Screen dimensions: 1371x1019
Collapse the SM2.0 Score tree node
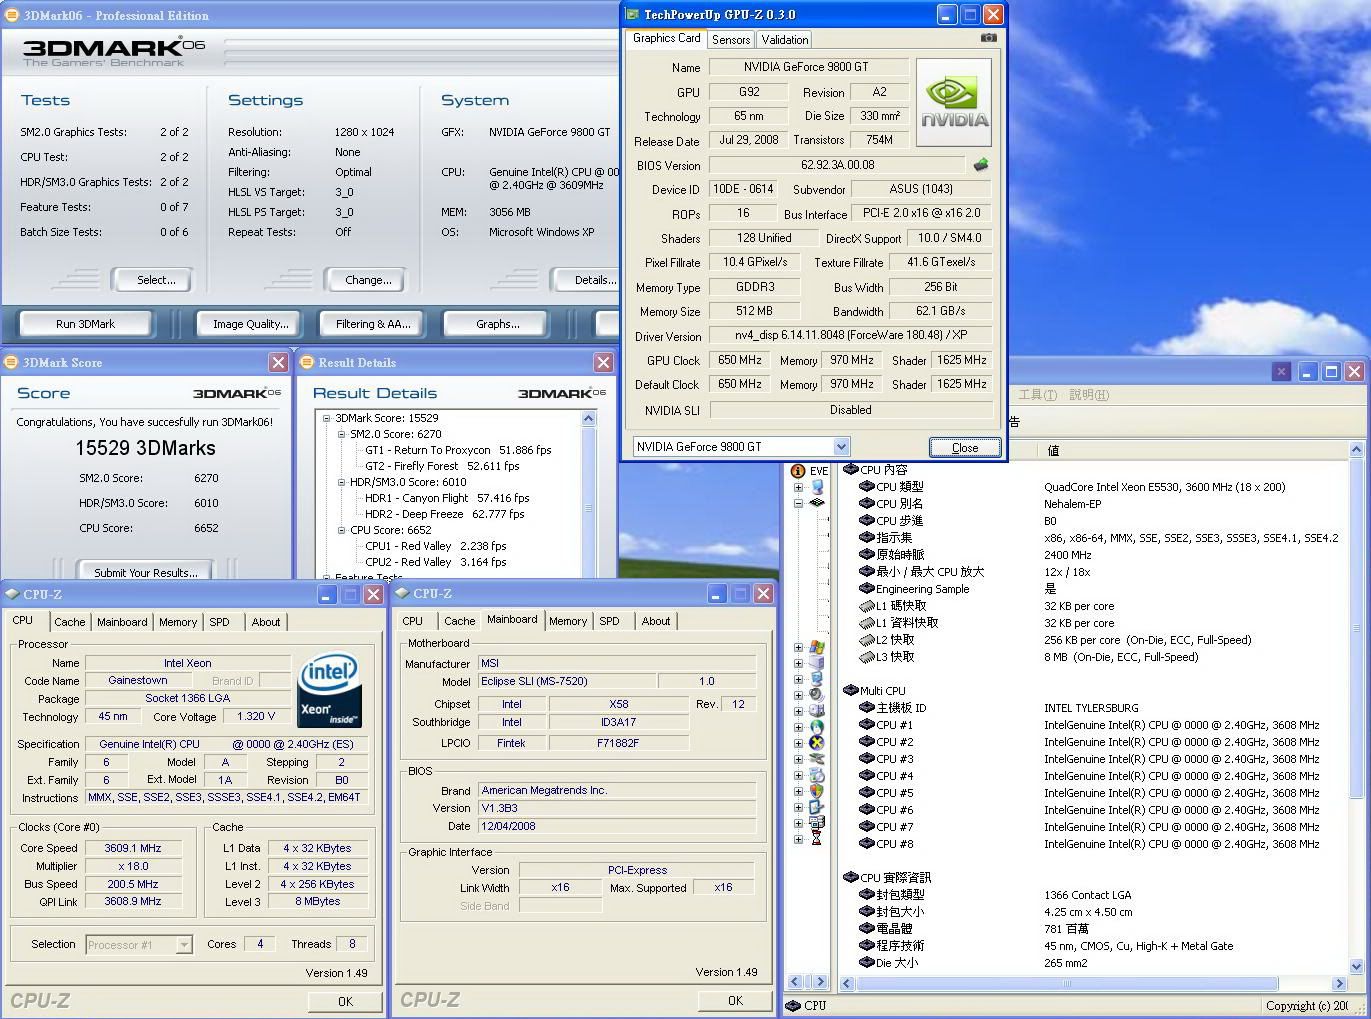342,434
